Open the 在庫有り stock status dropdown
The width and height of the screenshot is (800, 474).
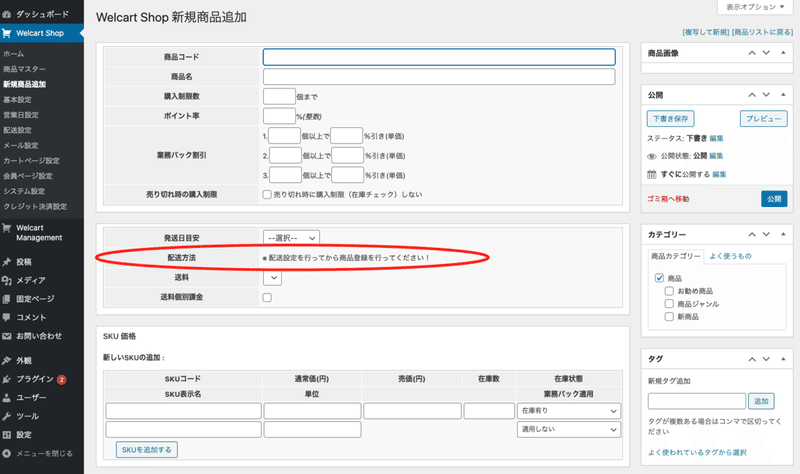coord(569,411)
